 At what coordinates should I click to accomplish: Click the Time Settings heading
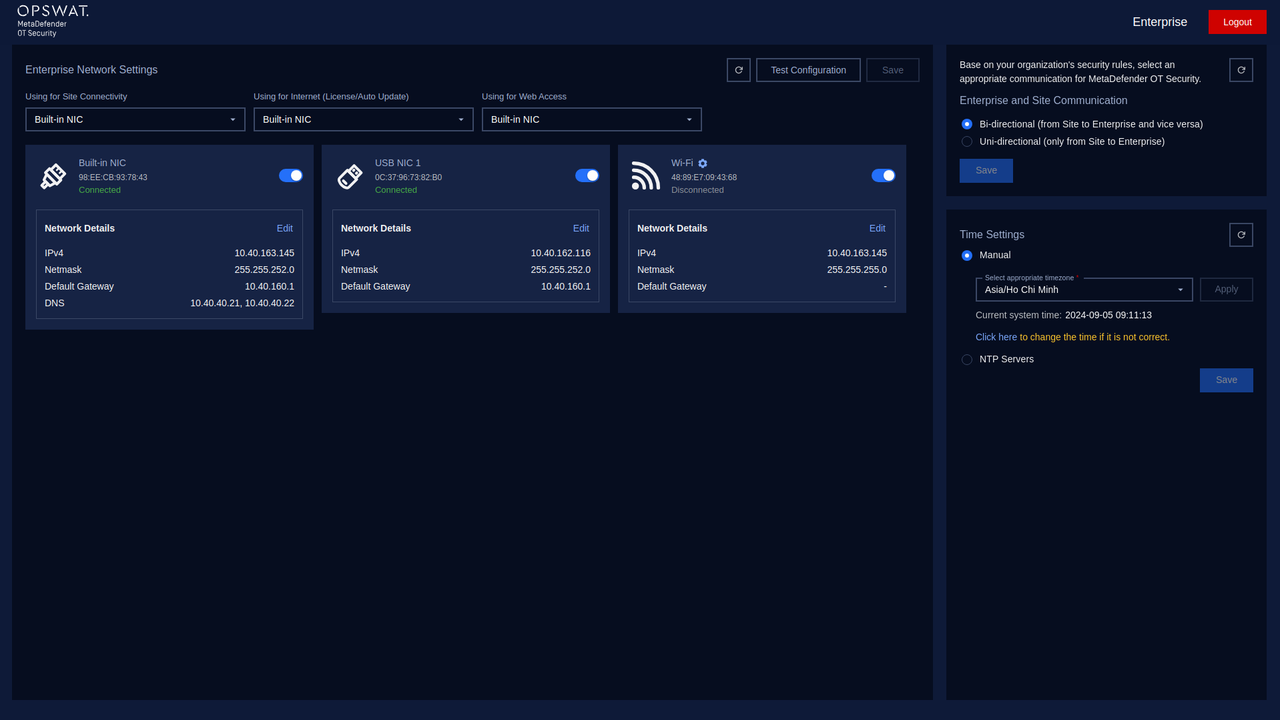[992, 235]
